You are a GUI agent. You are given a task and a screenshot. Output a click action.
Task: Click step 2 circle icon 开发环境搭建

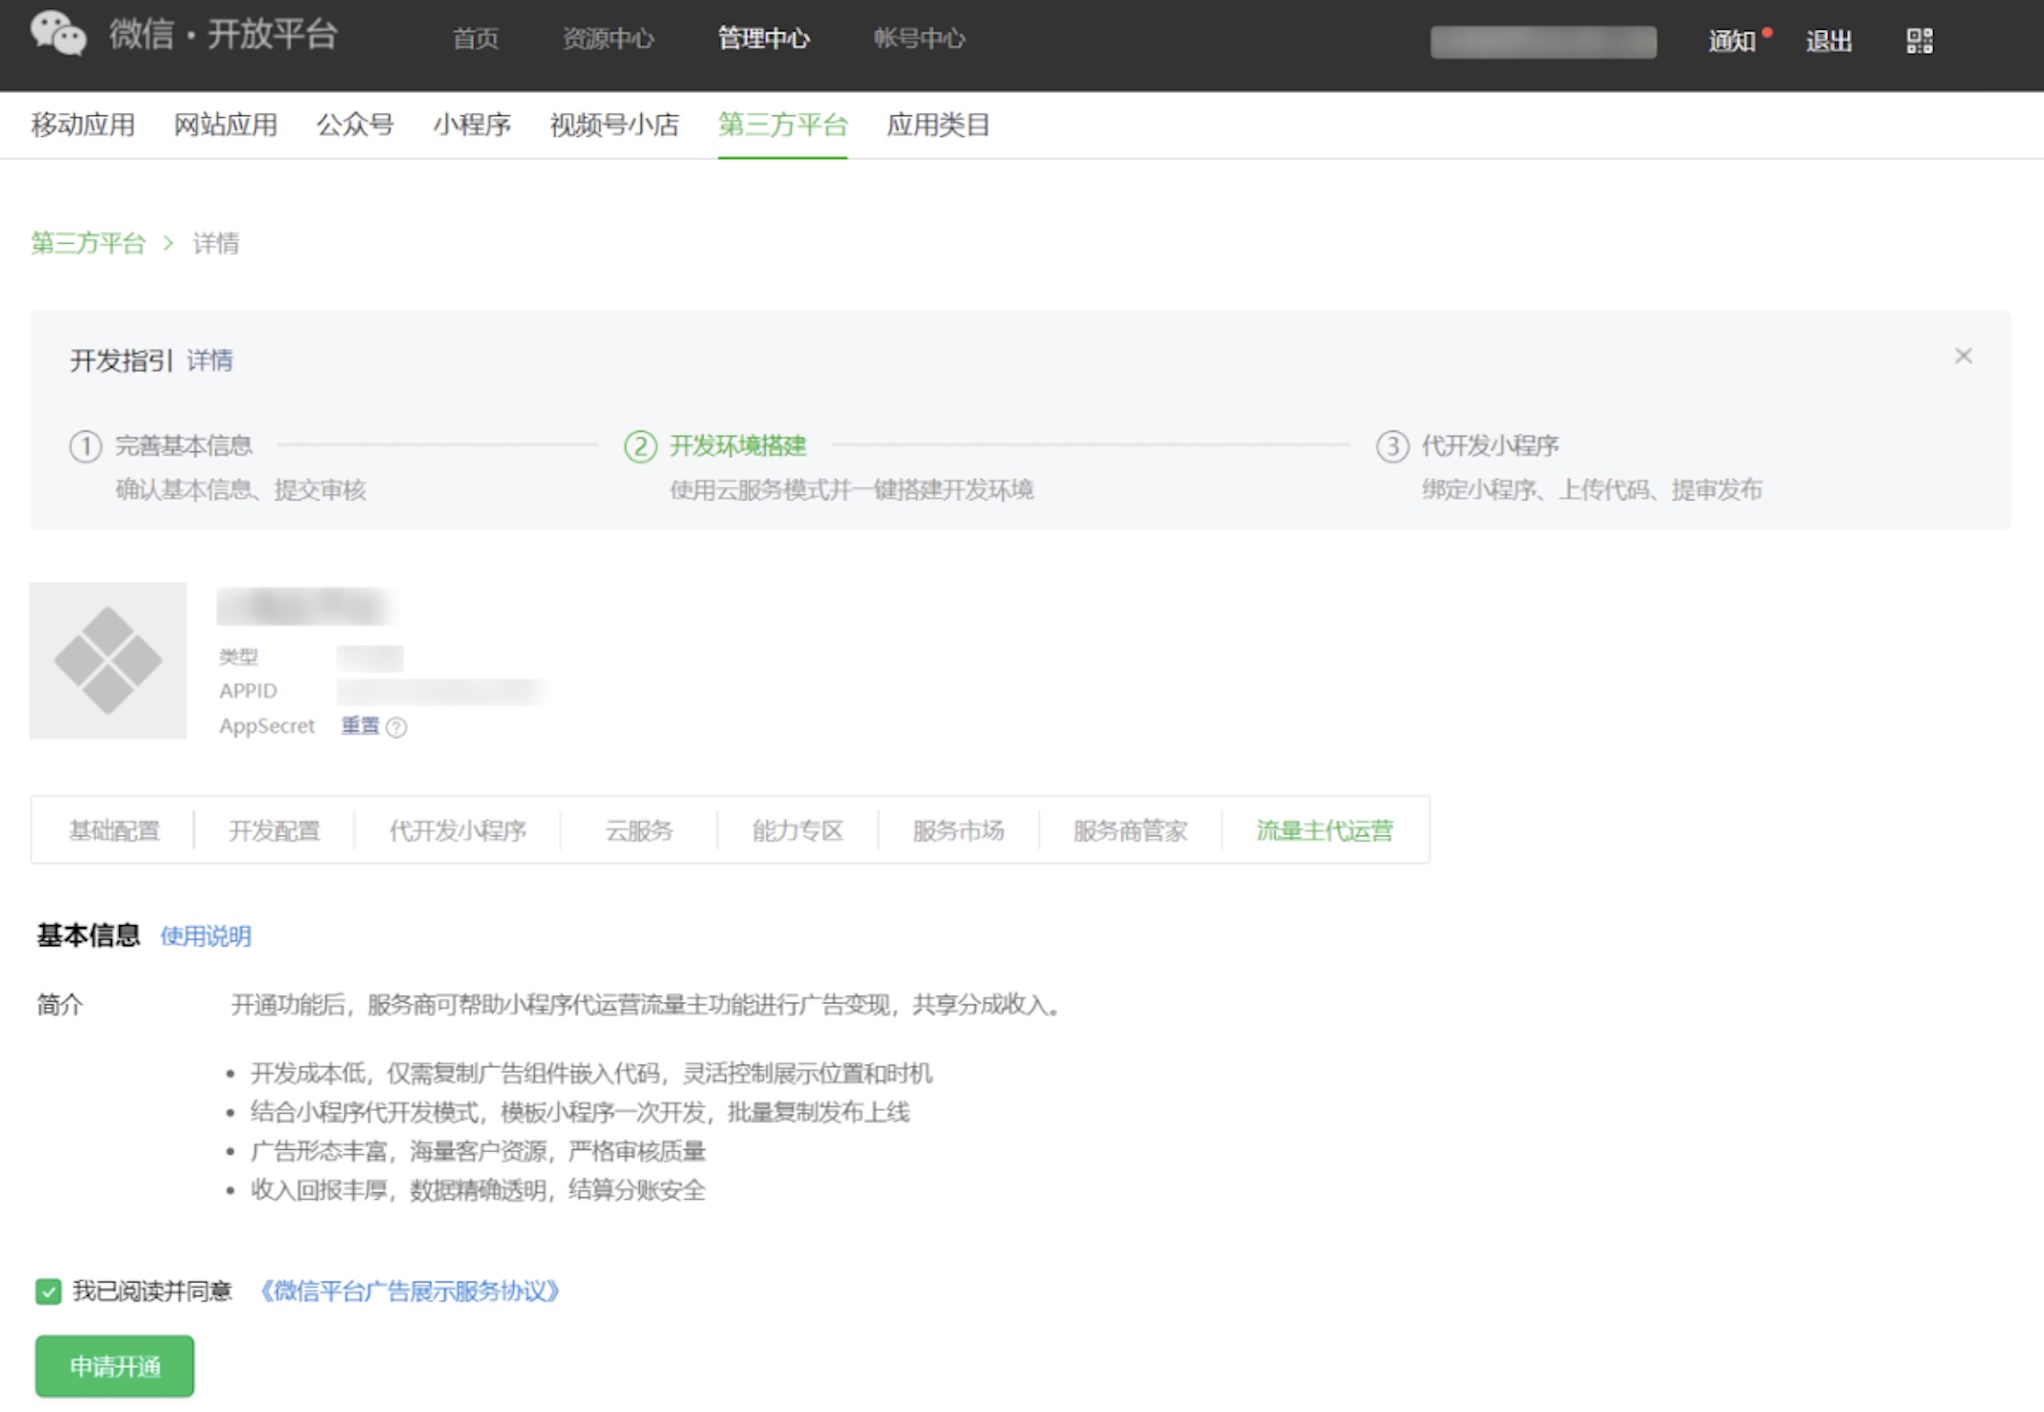[640, 446]
